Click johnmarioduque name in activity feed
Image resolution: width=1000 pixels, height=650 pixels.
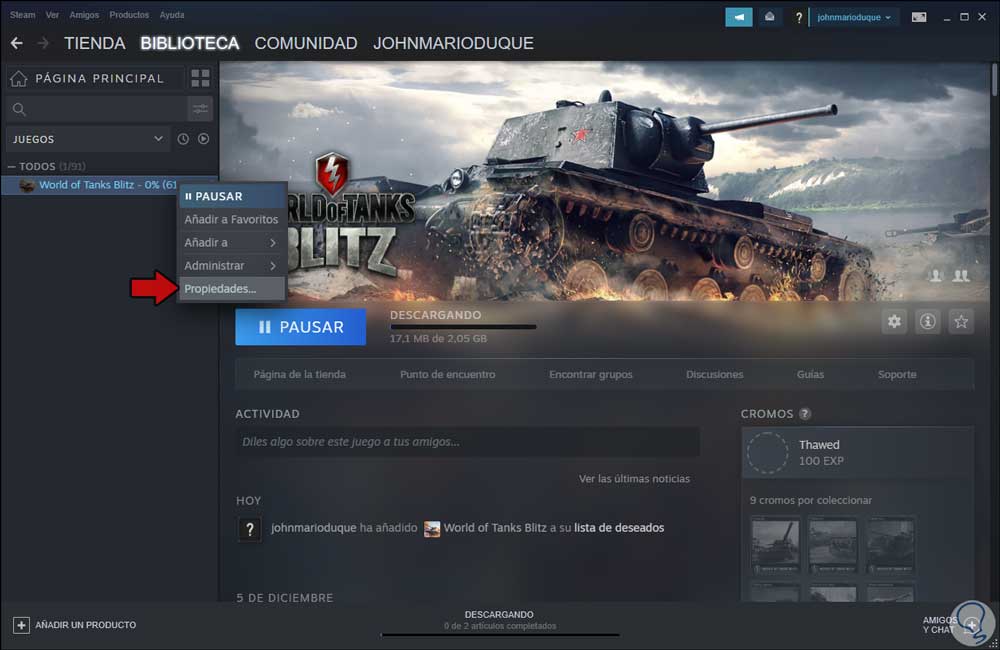click(x=314, y=528)
